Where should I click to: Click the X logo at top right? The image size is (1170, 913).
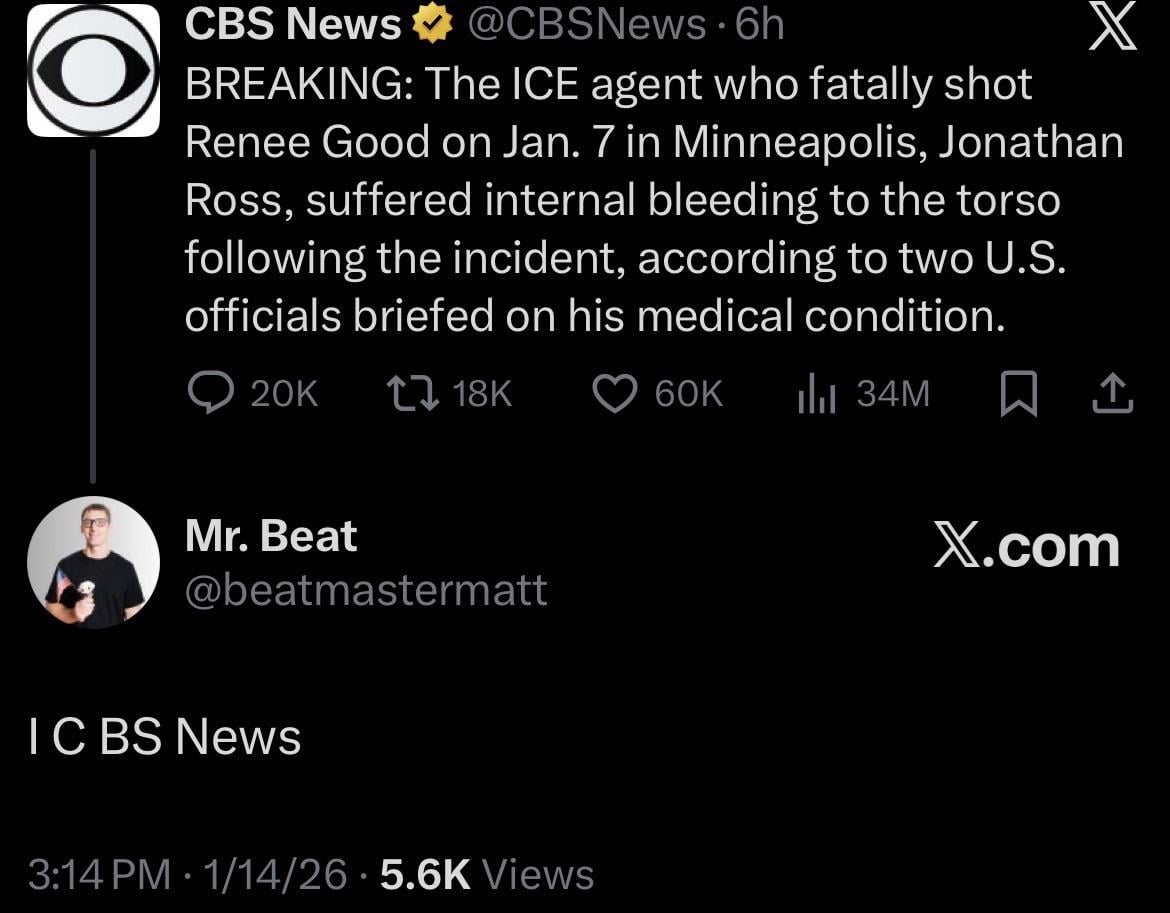[1111, 28]
